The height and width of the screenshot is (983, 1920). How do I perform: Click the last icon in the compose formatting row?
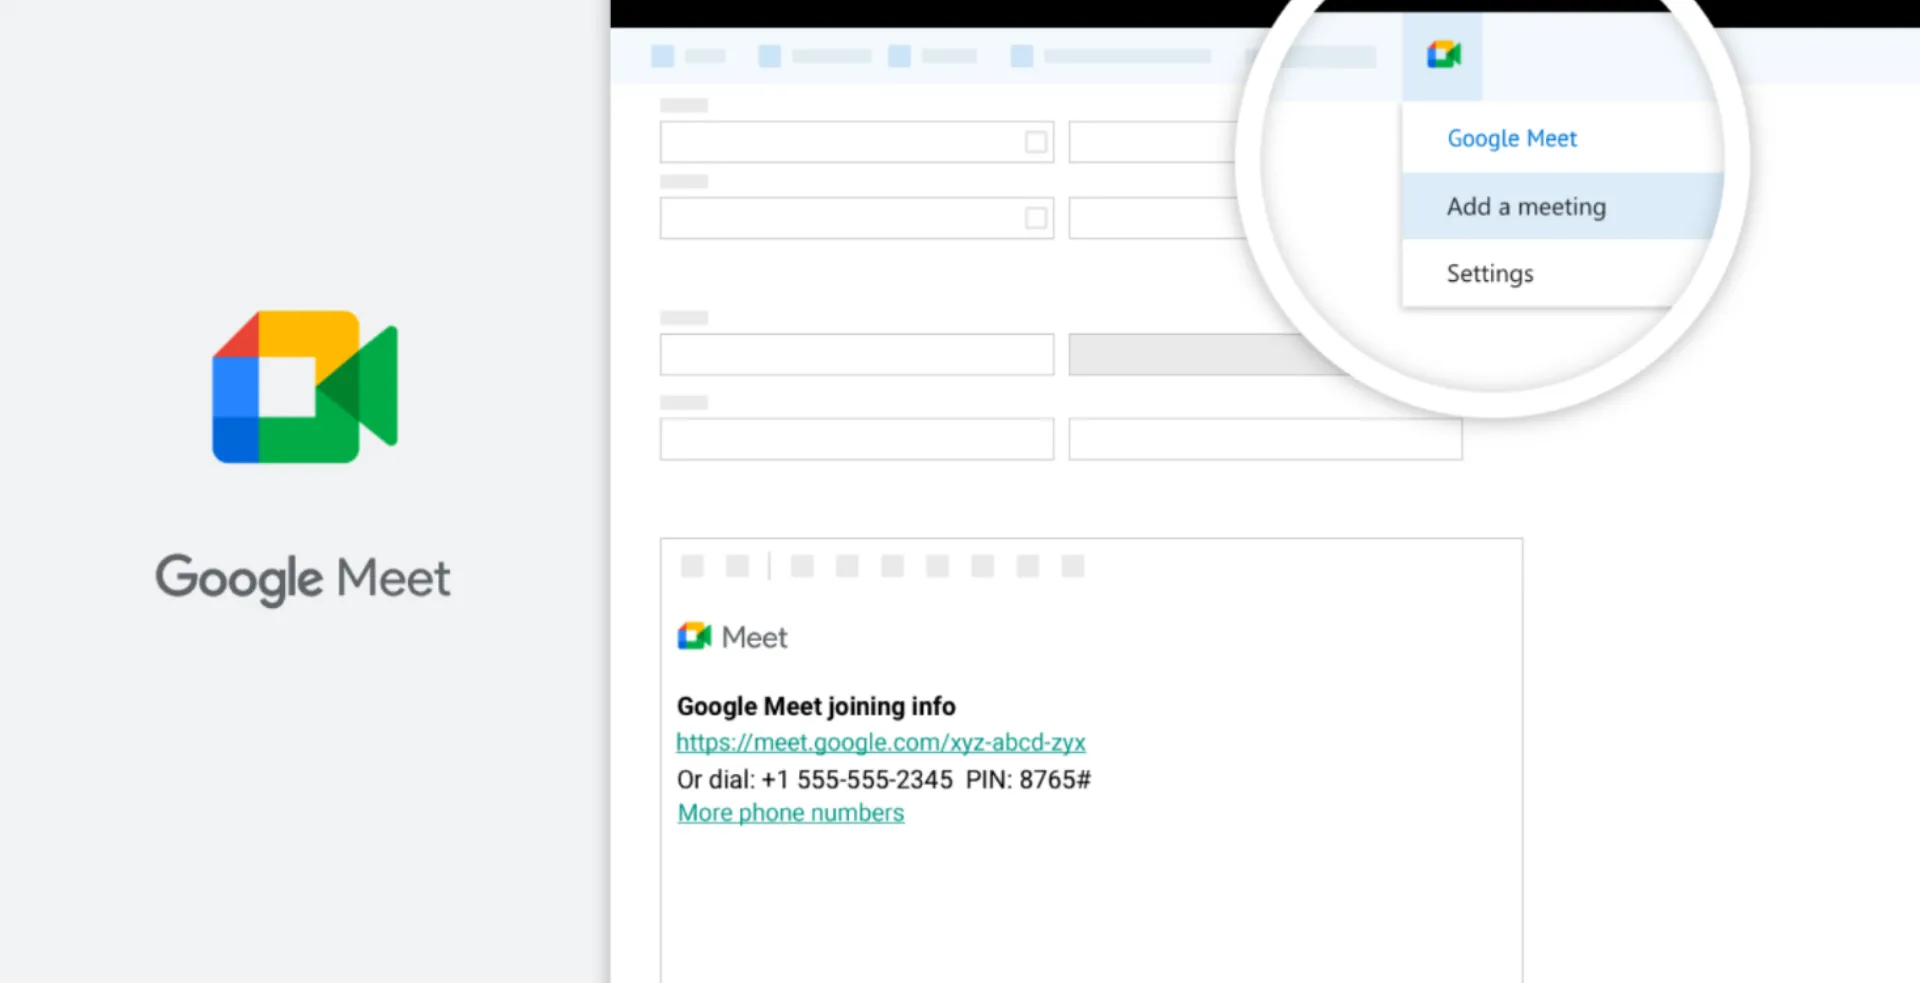click(1072, 566)
